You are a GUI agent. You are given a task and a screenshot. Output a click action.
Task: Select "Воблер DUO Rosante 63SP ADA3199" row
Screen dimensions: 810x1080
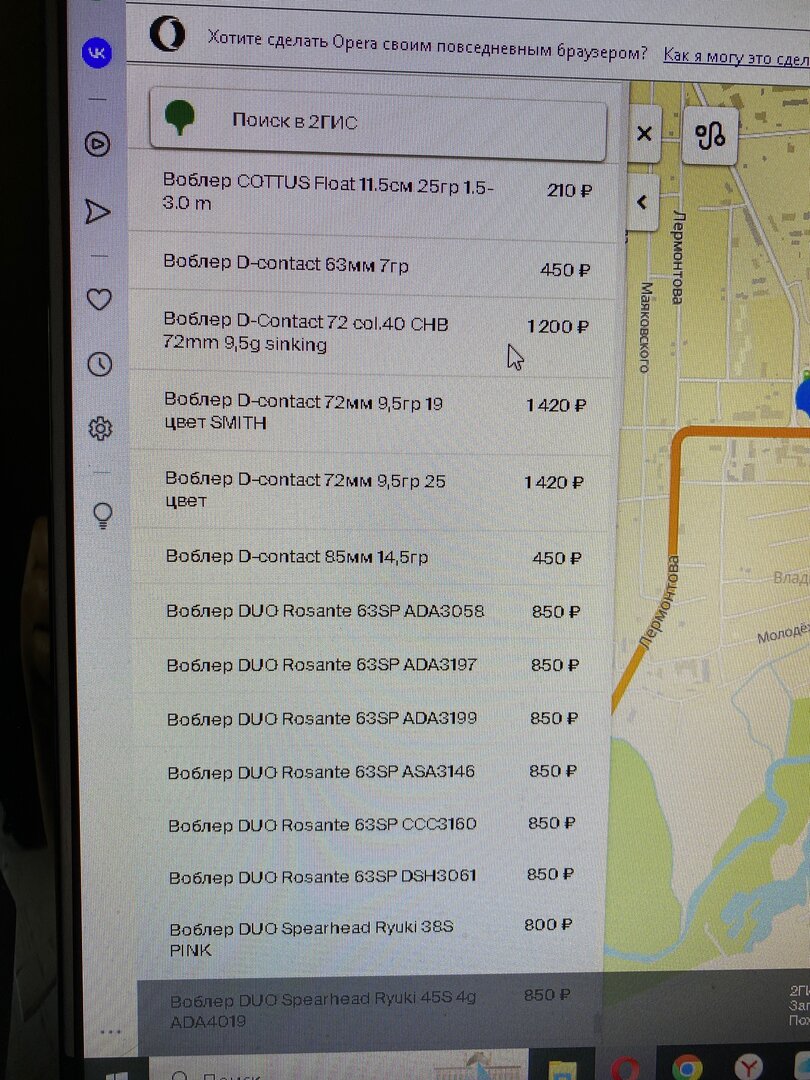372,718
